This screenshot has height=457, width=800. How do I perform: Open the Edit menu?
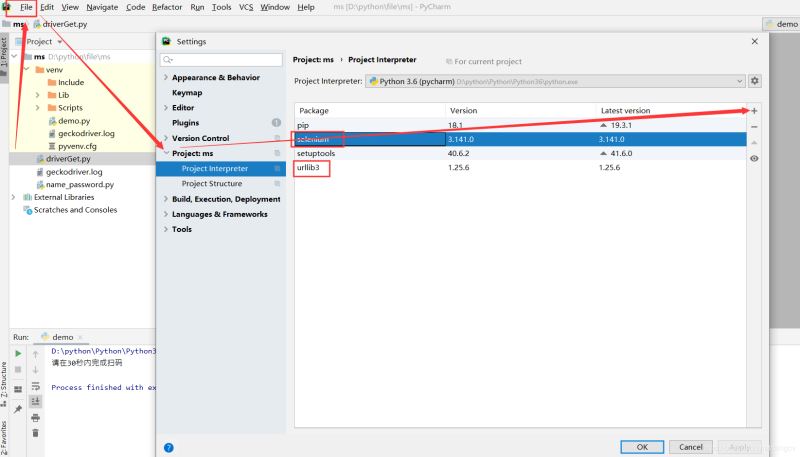pos(47,7)
